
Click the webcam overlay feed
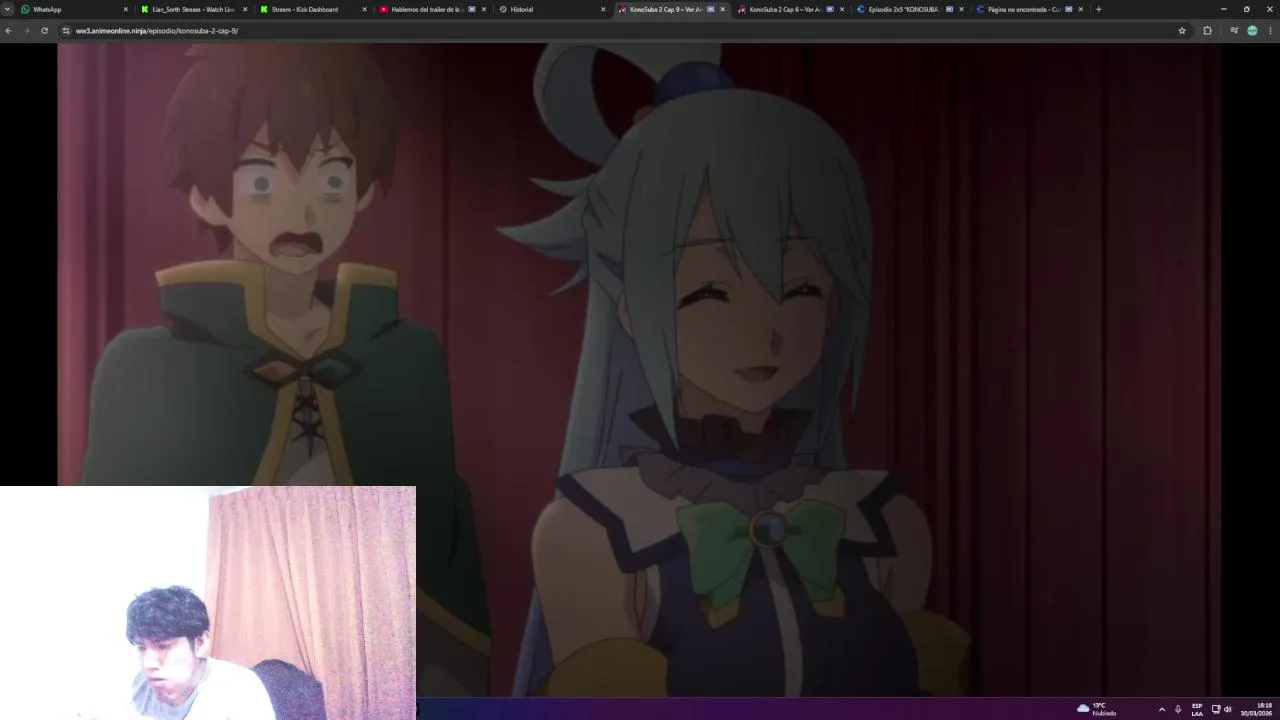tap(208, 603)
